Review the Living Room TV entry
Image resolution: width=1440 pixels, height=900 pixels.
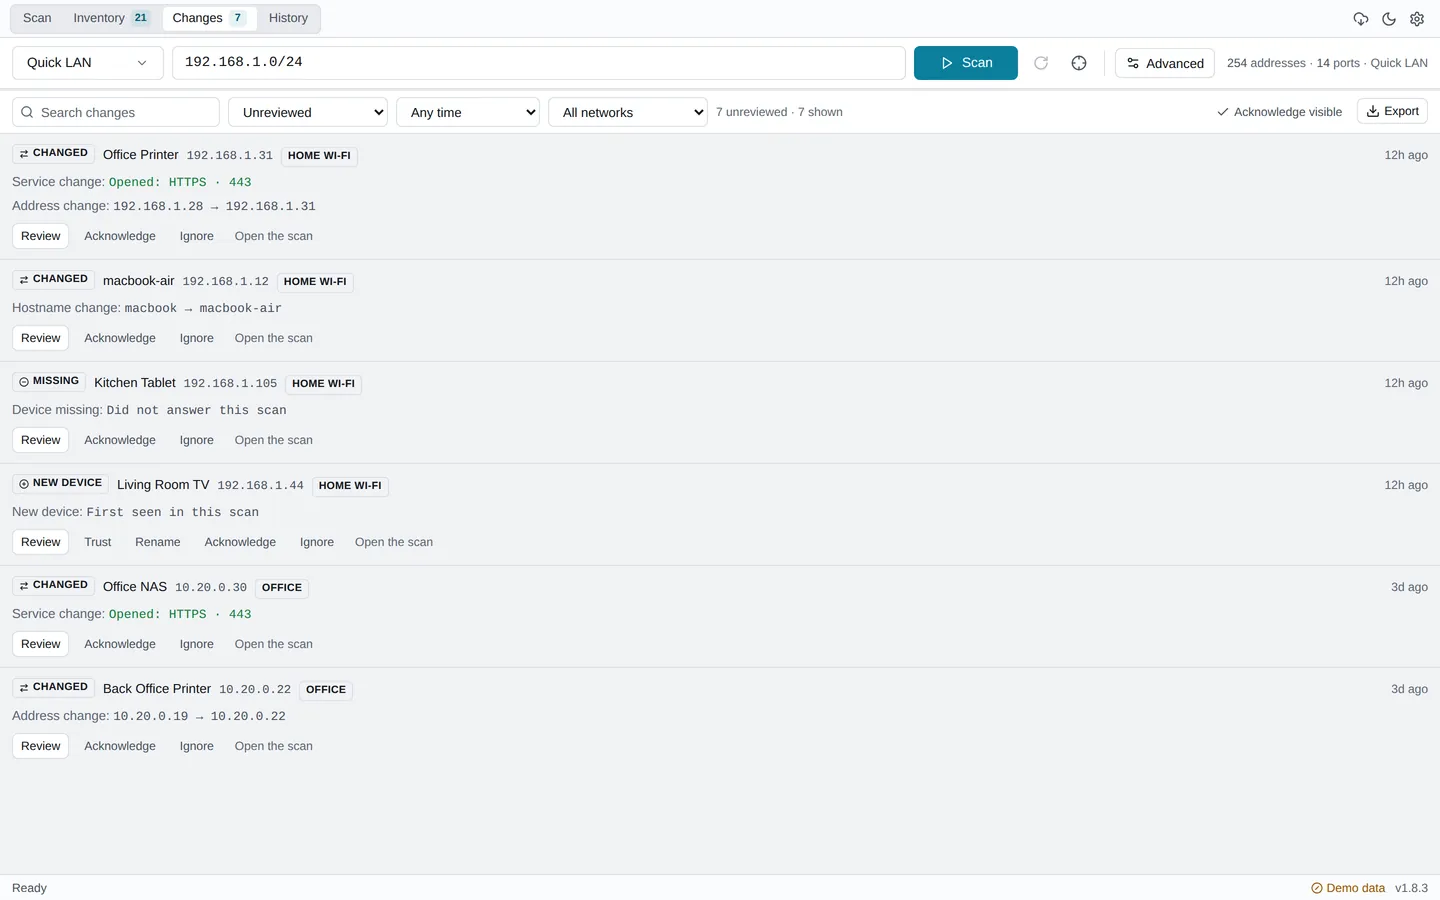(x=41, y=542)
